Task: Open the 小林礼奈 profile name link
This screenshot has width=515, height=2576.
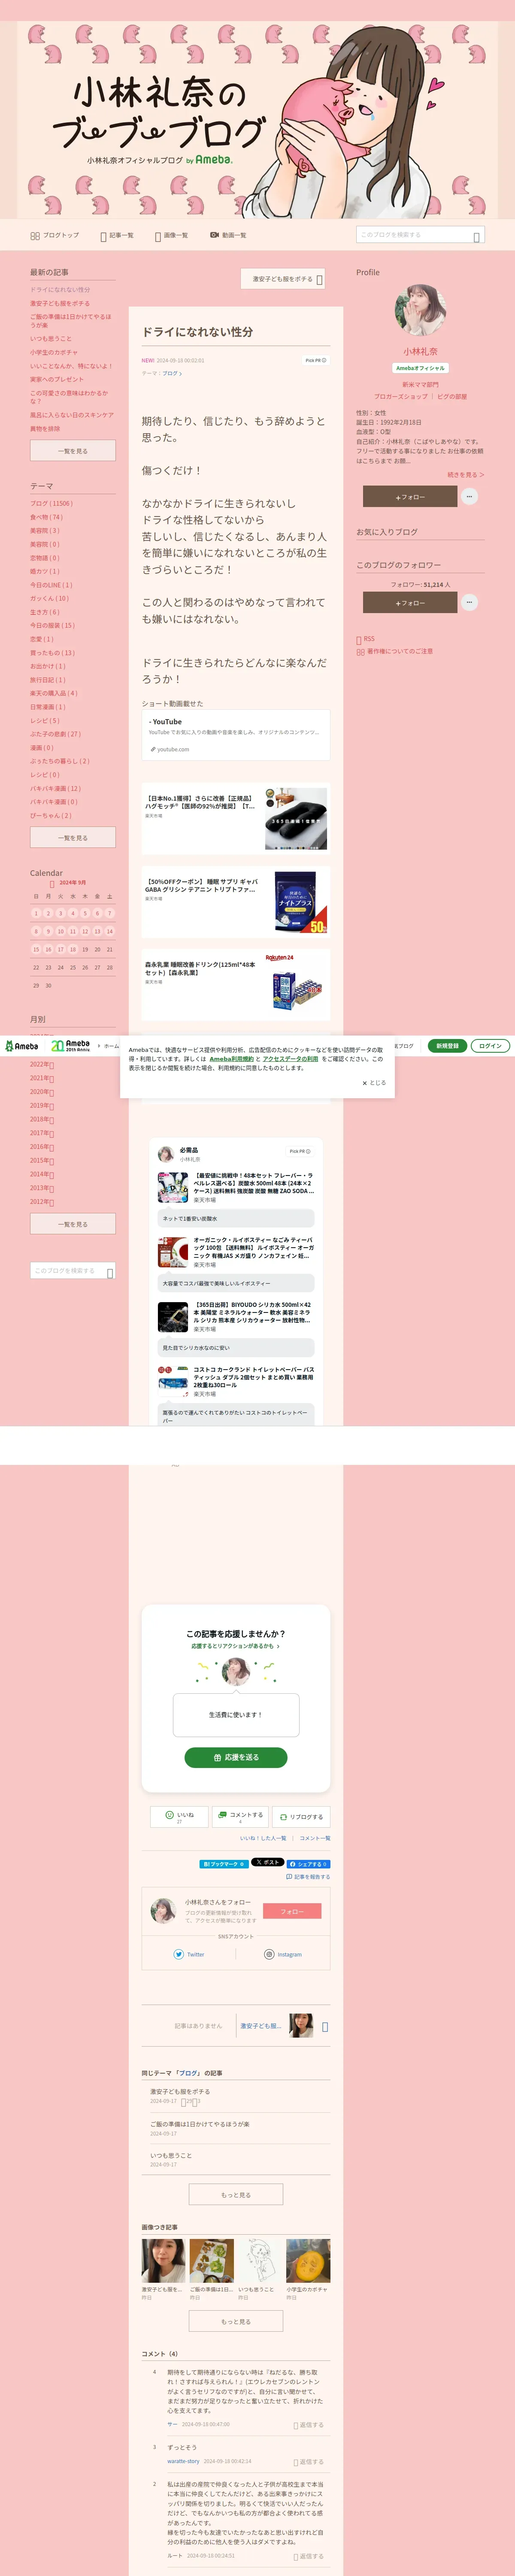Action: coord(420,351)
